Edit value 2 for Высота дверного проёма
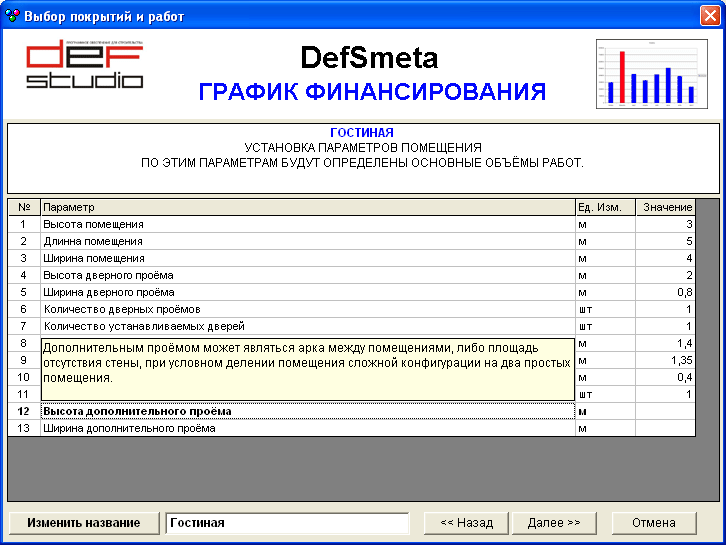726x545 pixels. click(x=665, y=275)
